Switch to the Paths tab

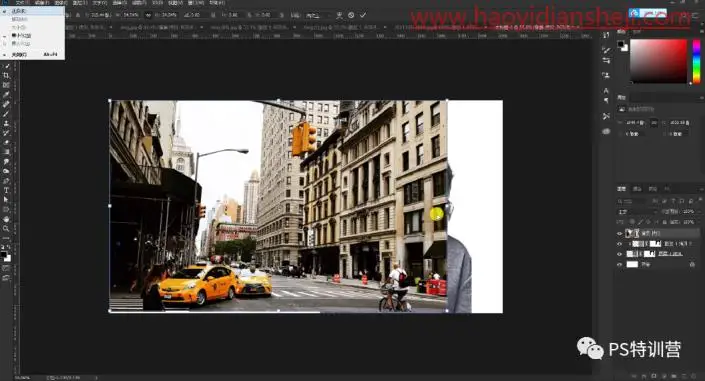point(652,189)
